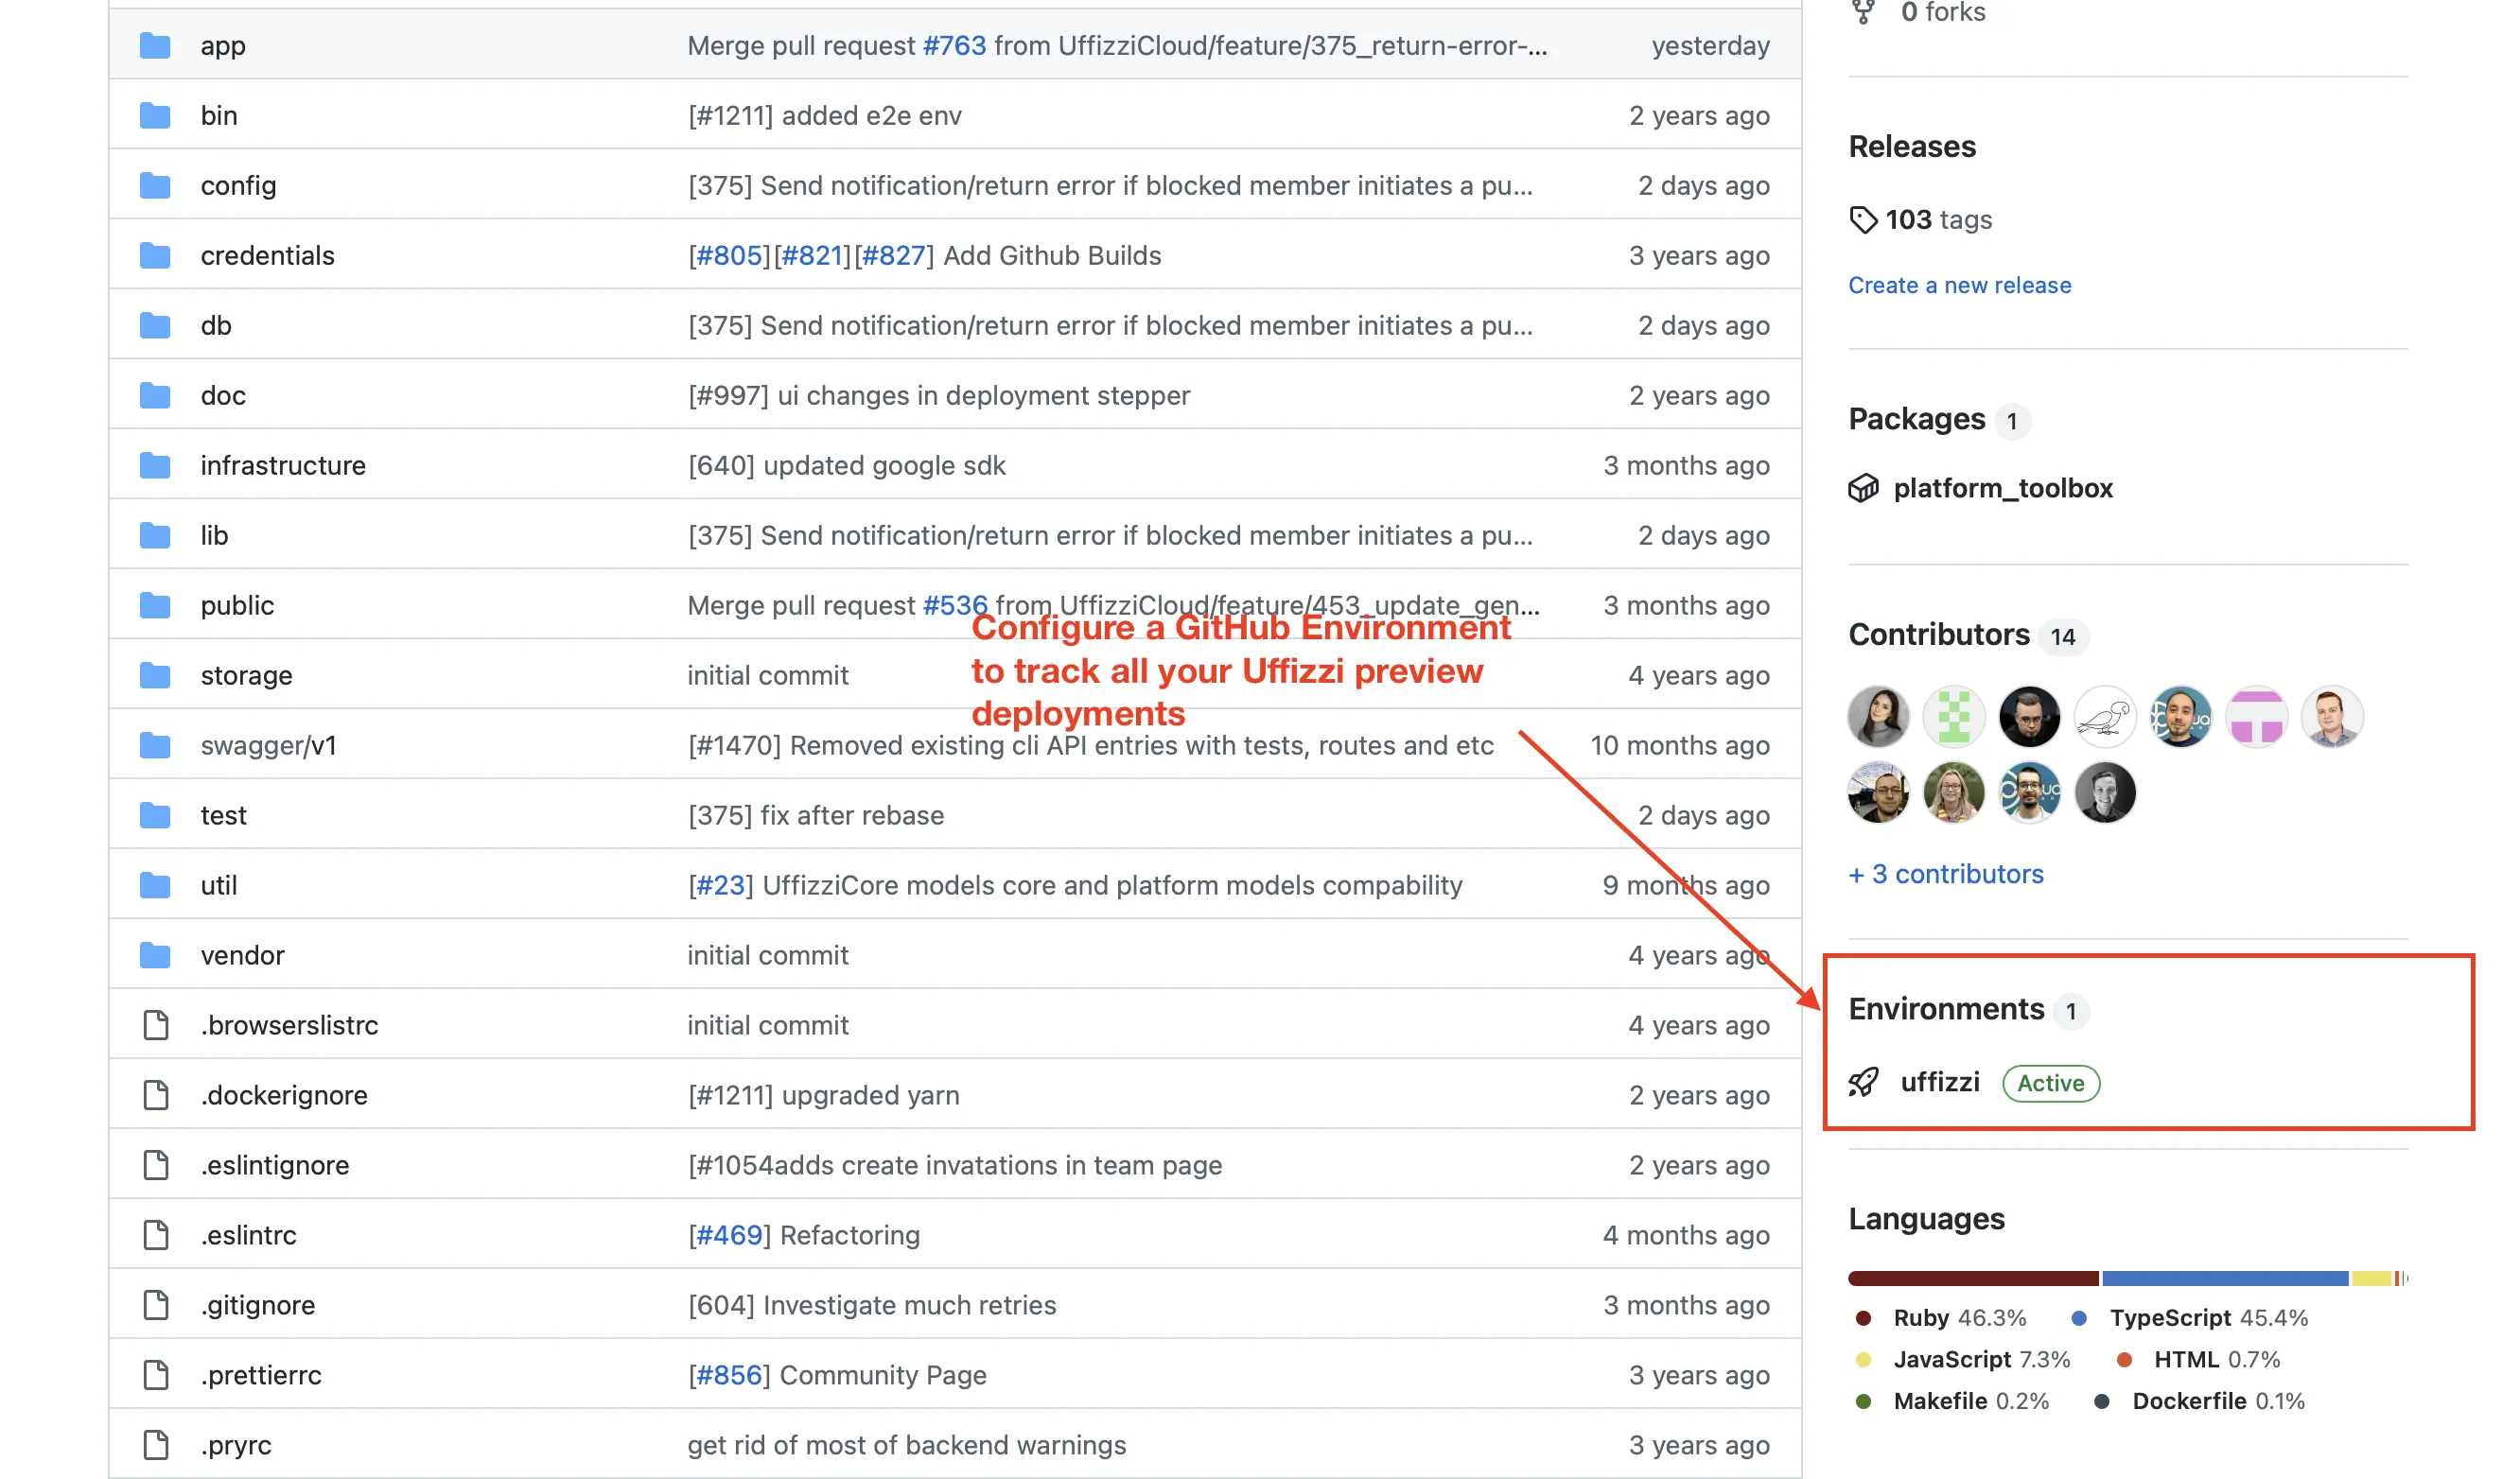Click Create a new release link
2520x1479 pixels.
1959,285
